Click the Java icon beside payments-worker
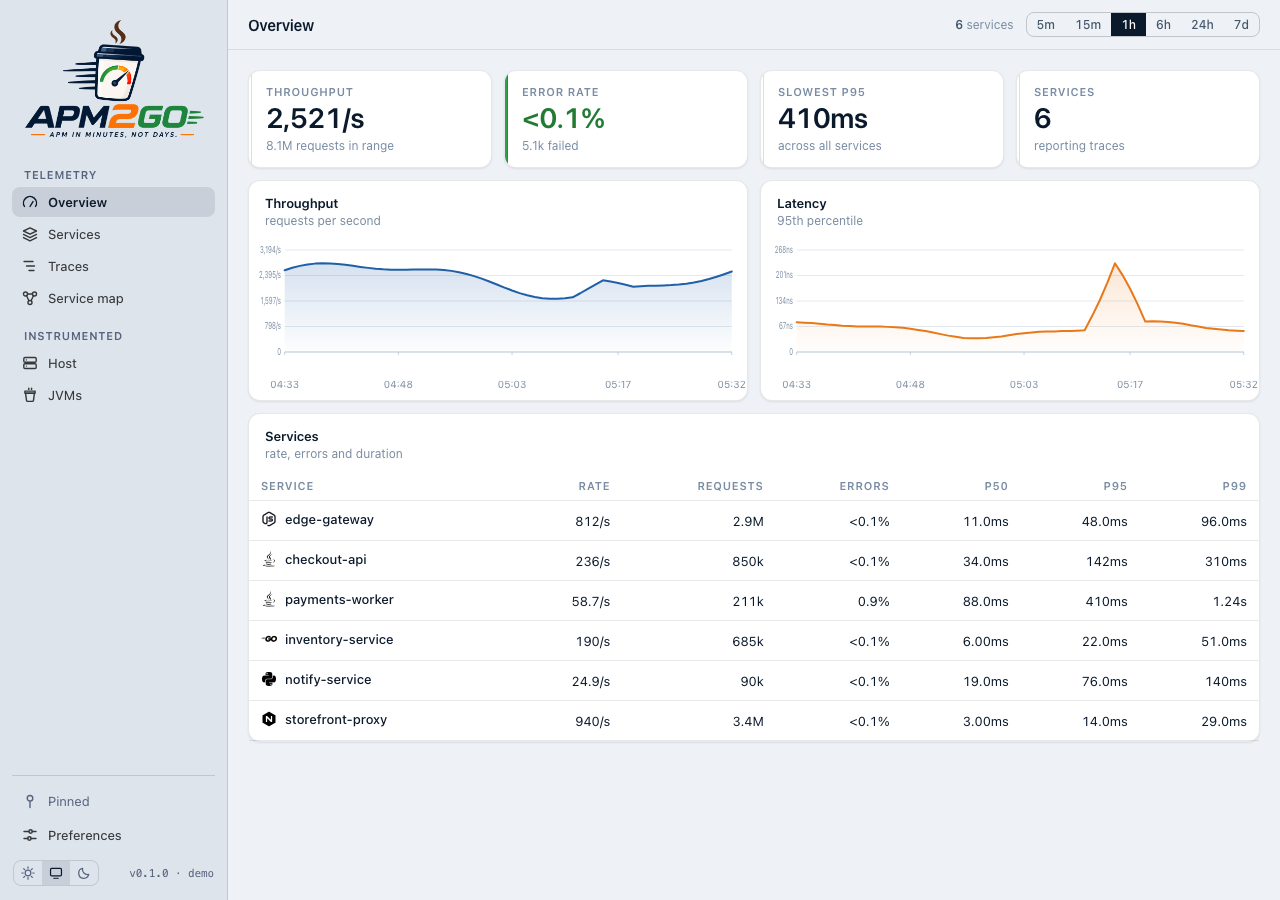This screenshot has width=1280, height=900. point(269,599)
